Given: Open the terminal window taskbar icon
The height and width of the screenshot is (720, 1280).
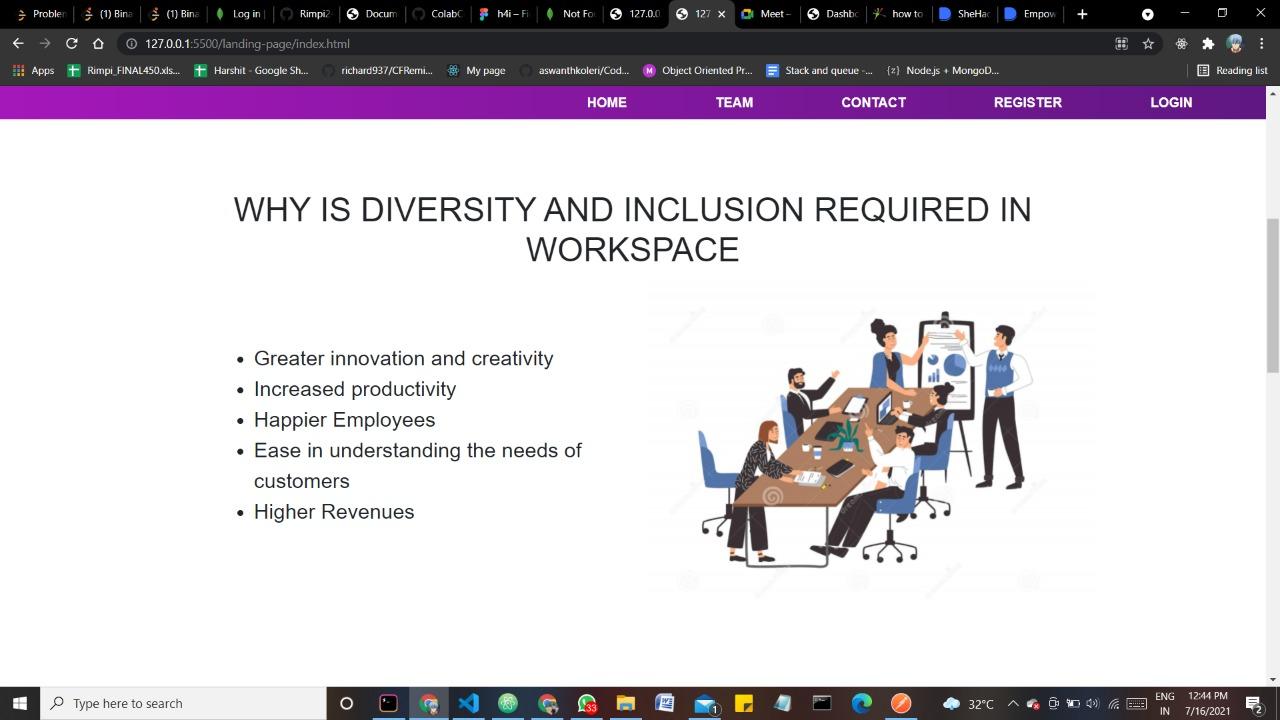Looking at the screenshot, I should (822, 703).
